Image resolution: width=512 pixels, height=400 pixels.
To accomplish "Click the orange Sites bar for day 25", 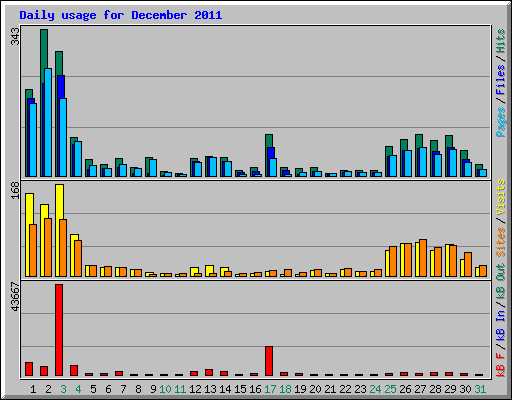I will point(393,262).
